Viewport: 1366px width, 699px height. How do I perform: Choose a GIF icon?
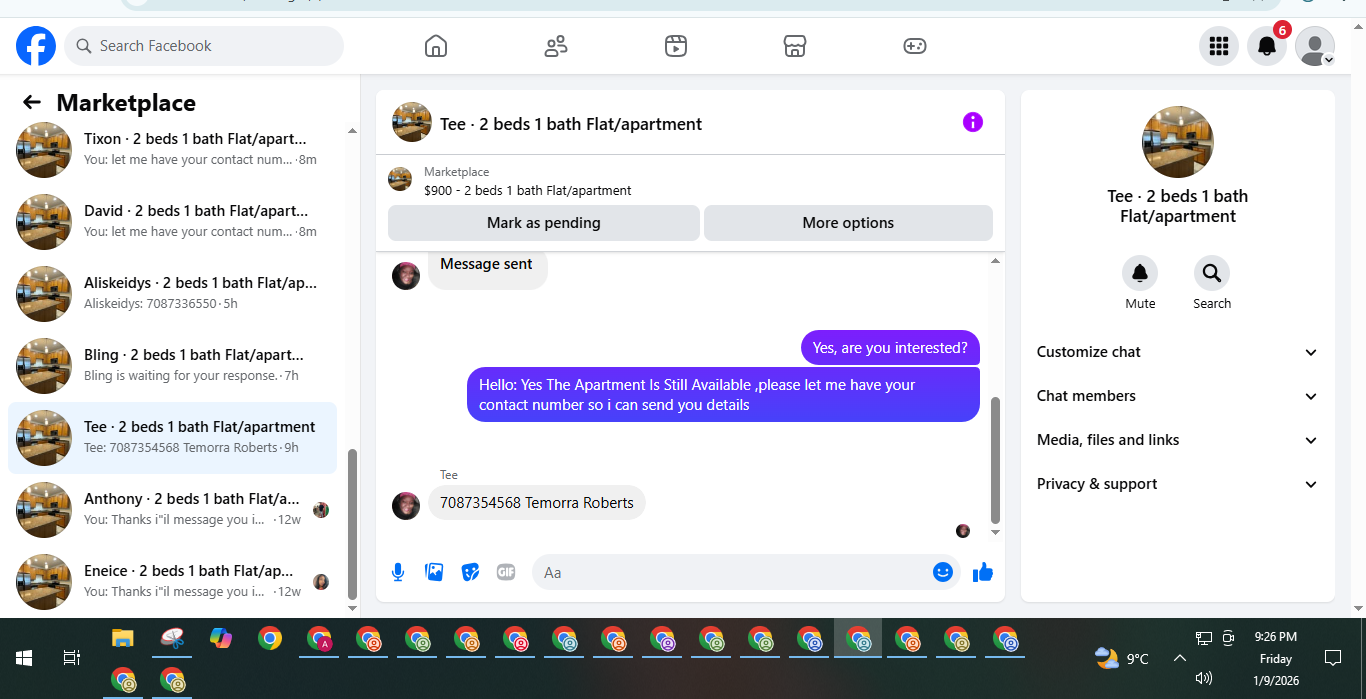click(x=506, y=572)
